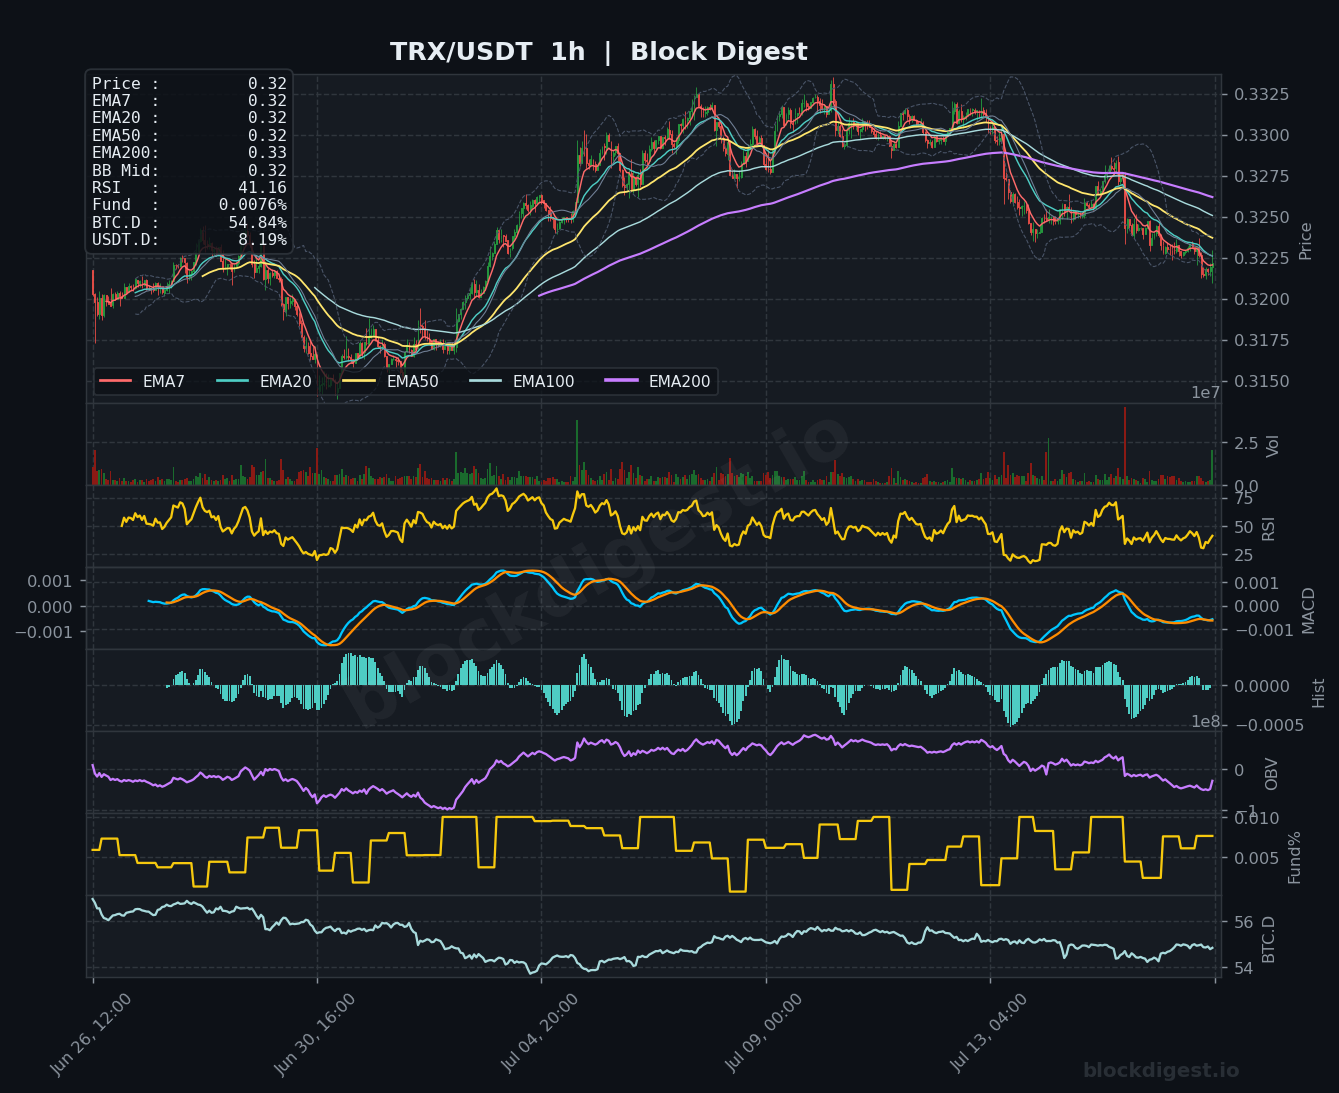
Task: Click the Price axis title
Action: [x=1305, y=241]
